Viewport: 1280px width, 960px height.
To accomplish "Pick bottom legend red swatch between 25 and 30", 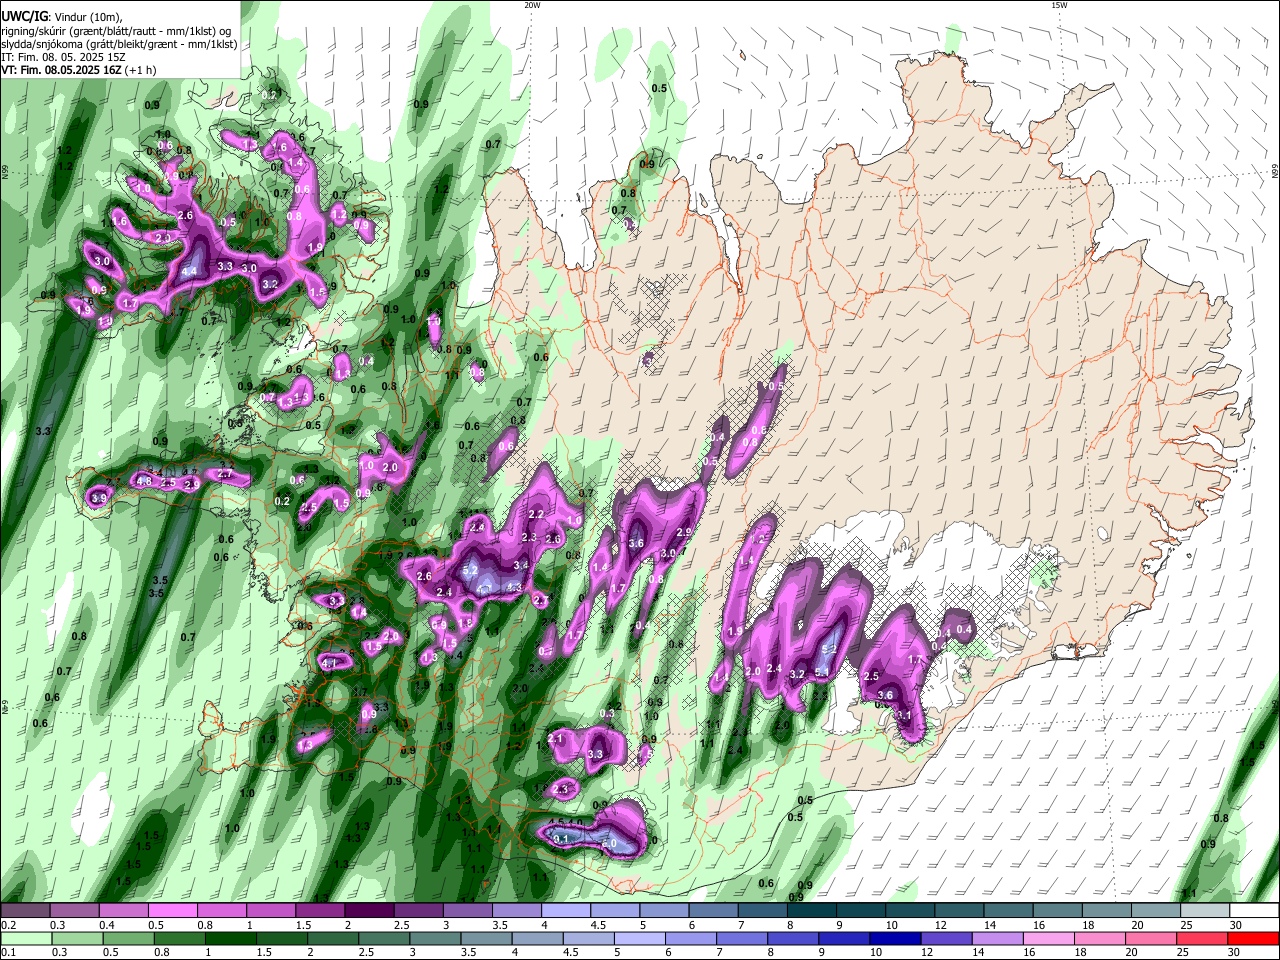I will pyautogui.click(x=1200, y=938).
